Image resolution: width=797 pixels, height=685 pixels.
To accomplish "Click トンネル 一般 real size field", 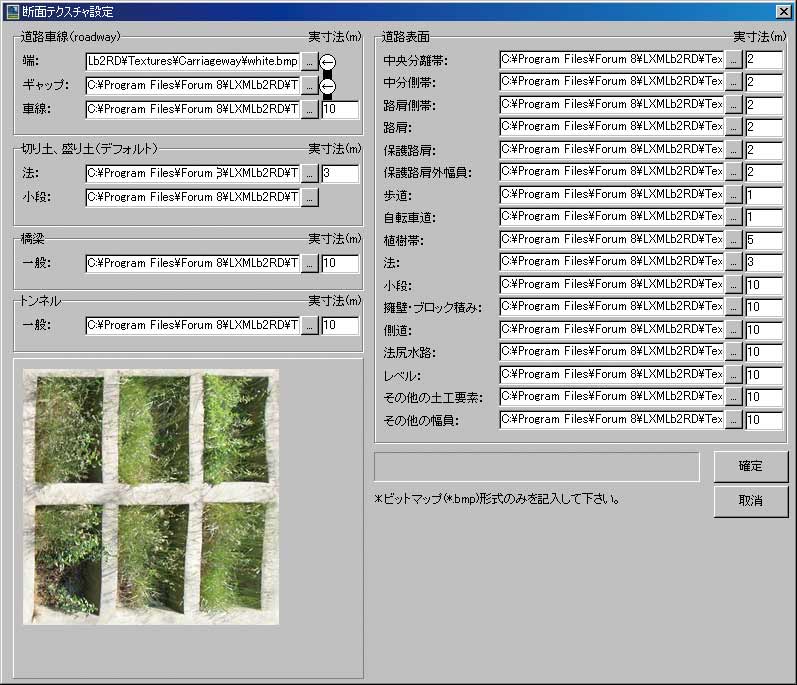I will (x=340, y=325).
